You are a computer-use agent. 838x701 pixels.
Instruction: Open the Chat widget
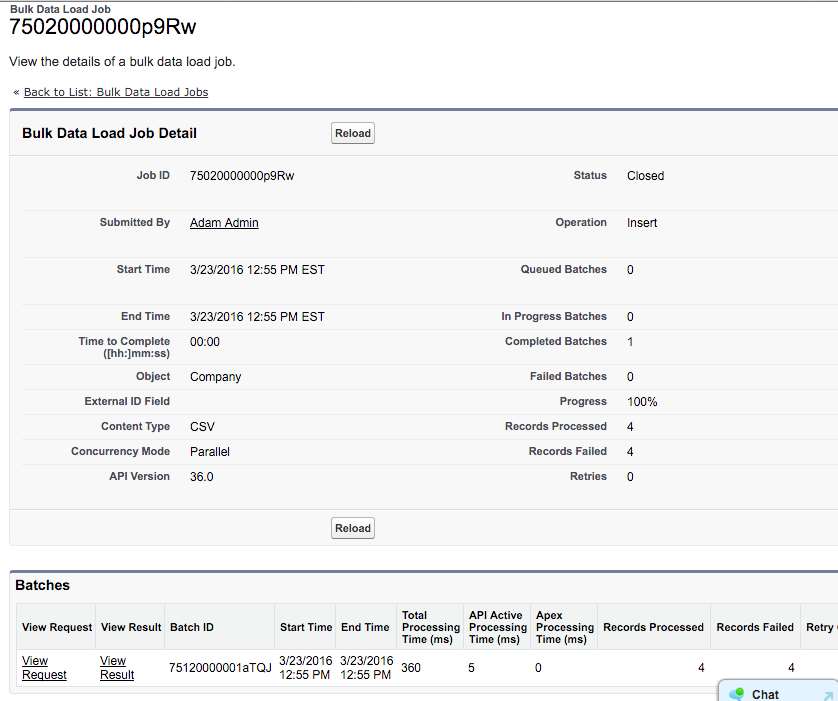(764, 694)
